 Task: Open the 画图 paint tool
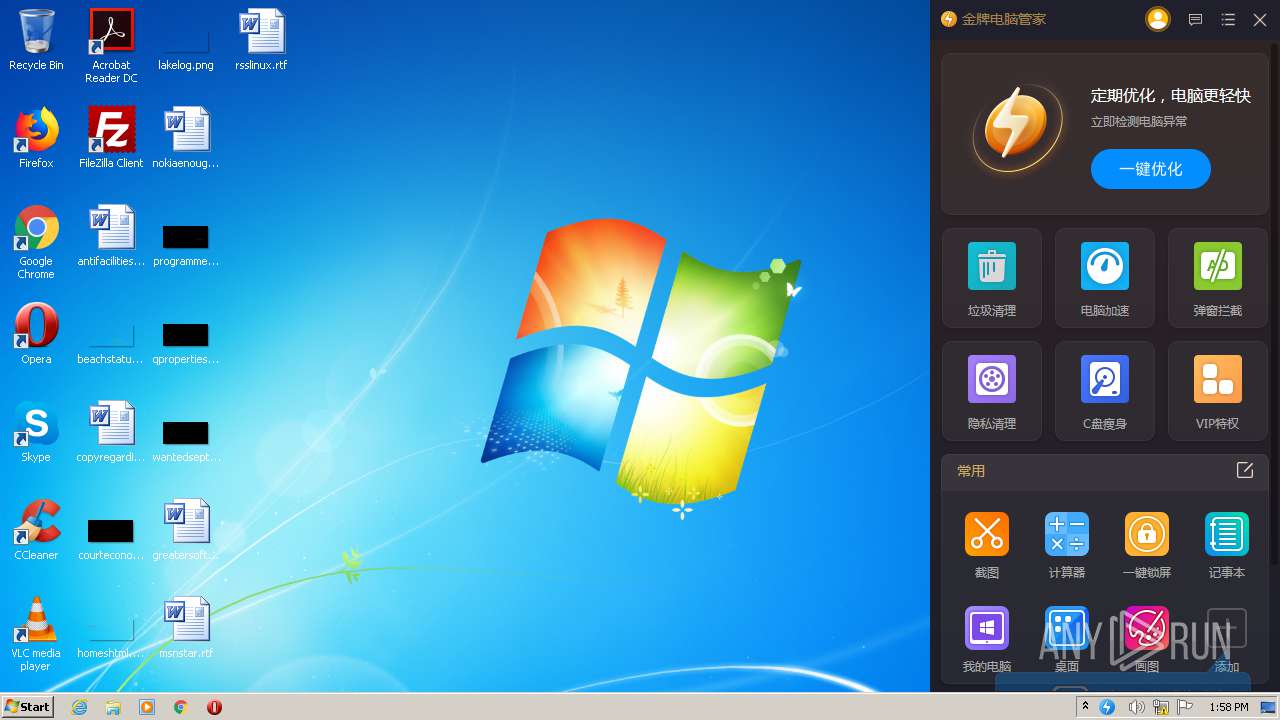1146,639
